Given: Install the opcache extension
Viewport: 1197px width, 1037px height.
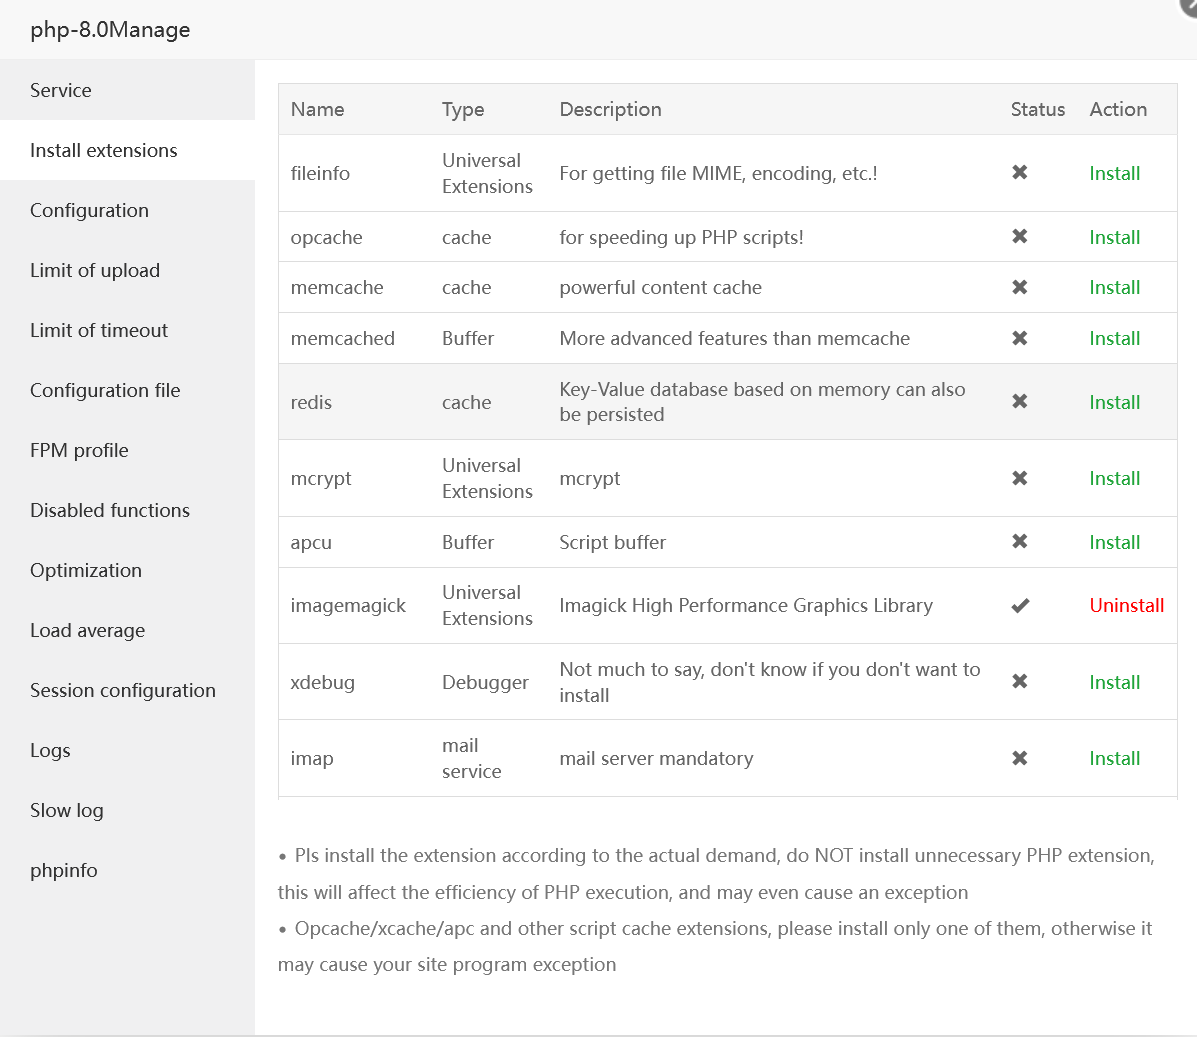Looking at the screenshot, I should click(1114, 237).
